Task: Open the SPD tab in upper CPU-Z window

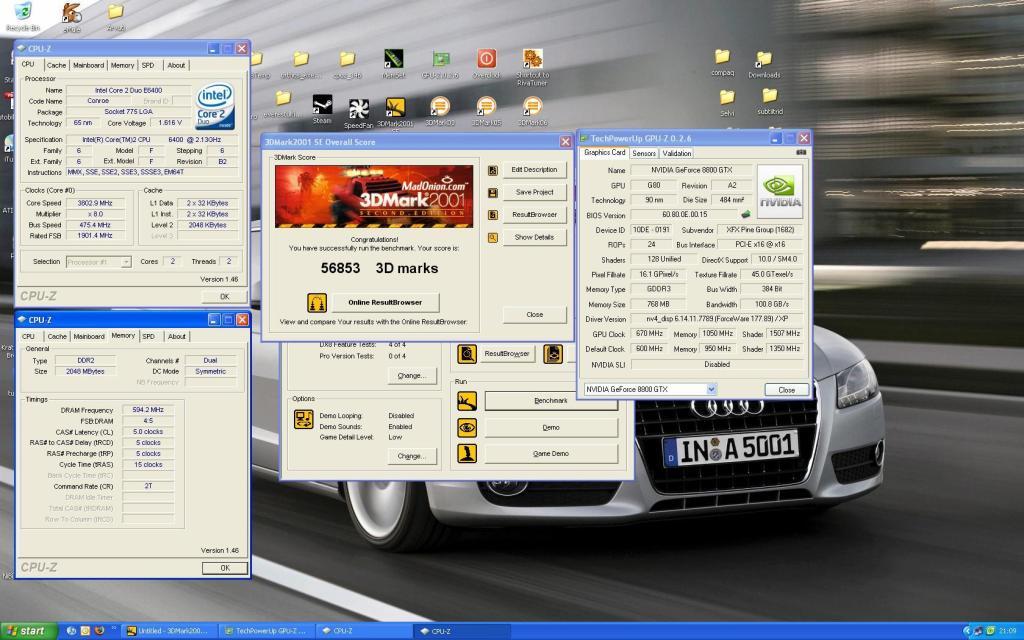Action: click(148, 65)
